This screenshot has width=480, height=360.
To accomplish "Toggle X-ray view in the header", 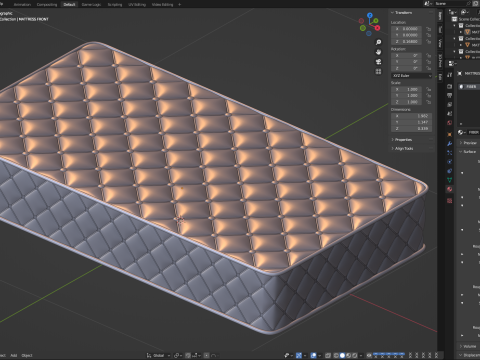I will 328,355.
